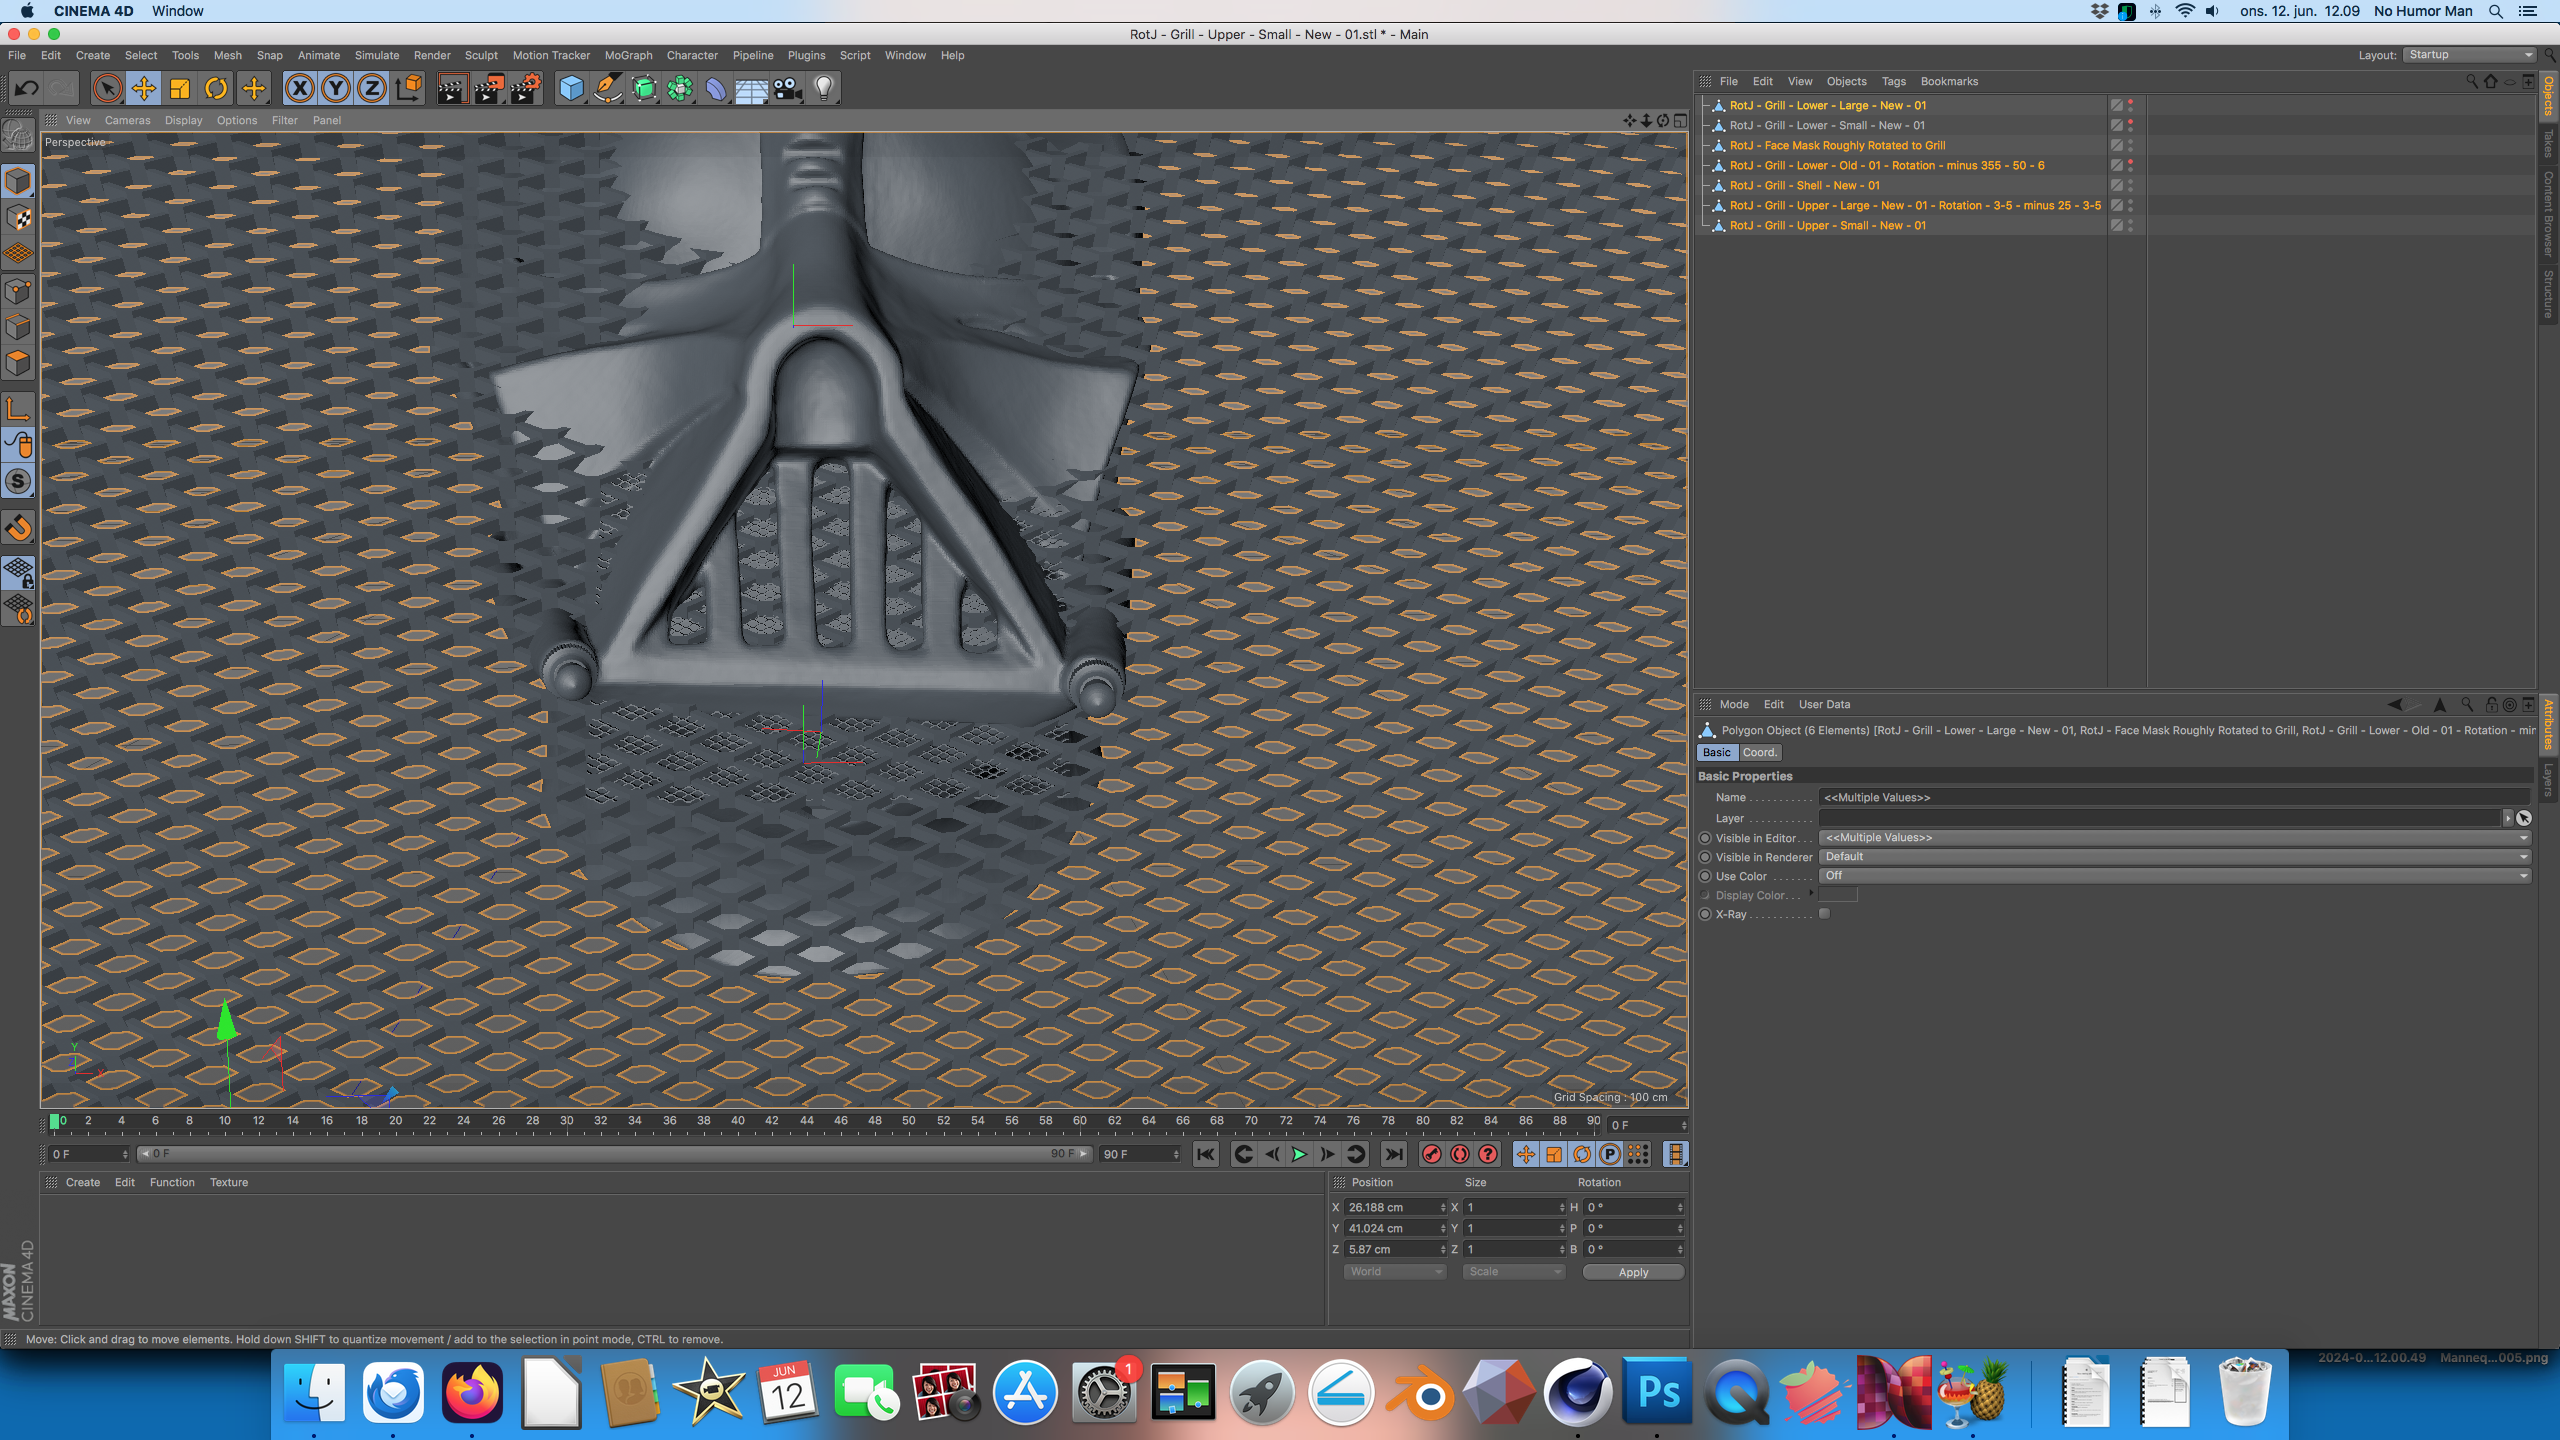Click the Floor environment icon

tap(752, 88)
